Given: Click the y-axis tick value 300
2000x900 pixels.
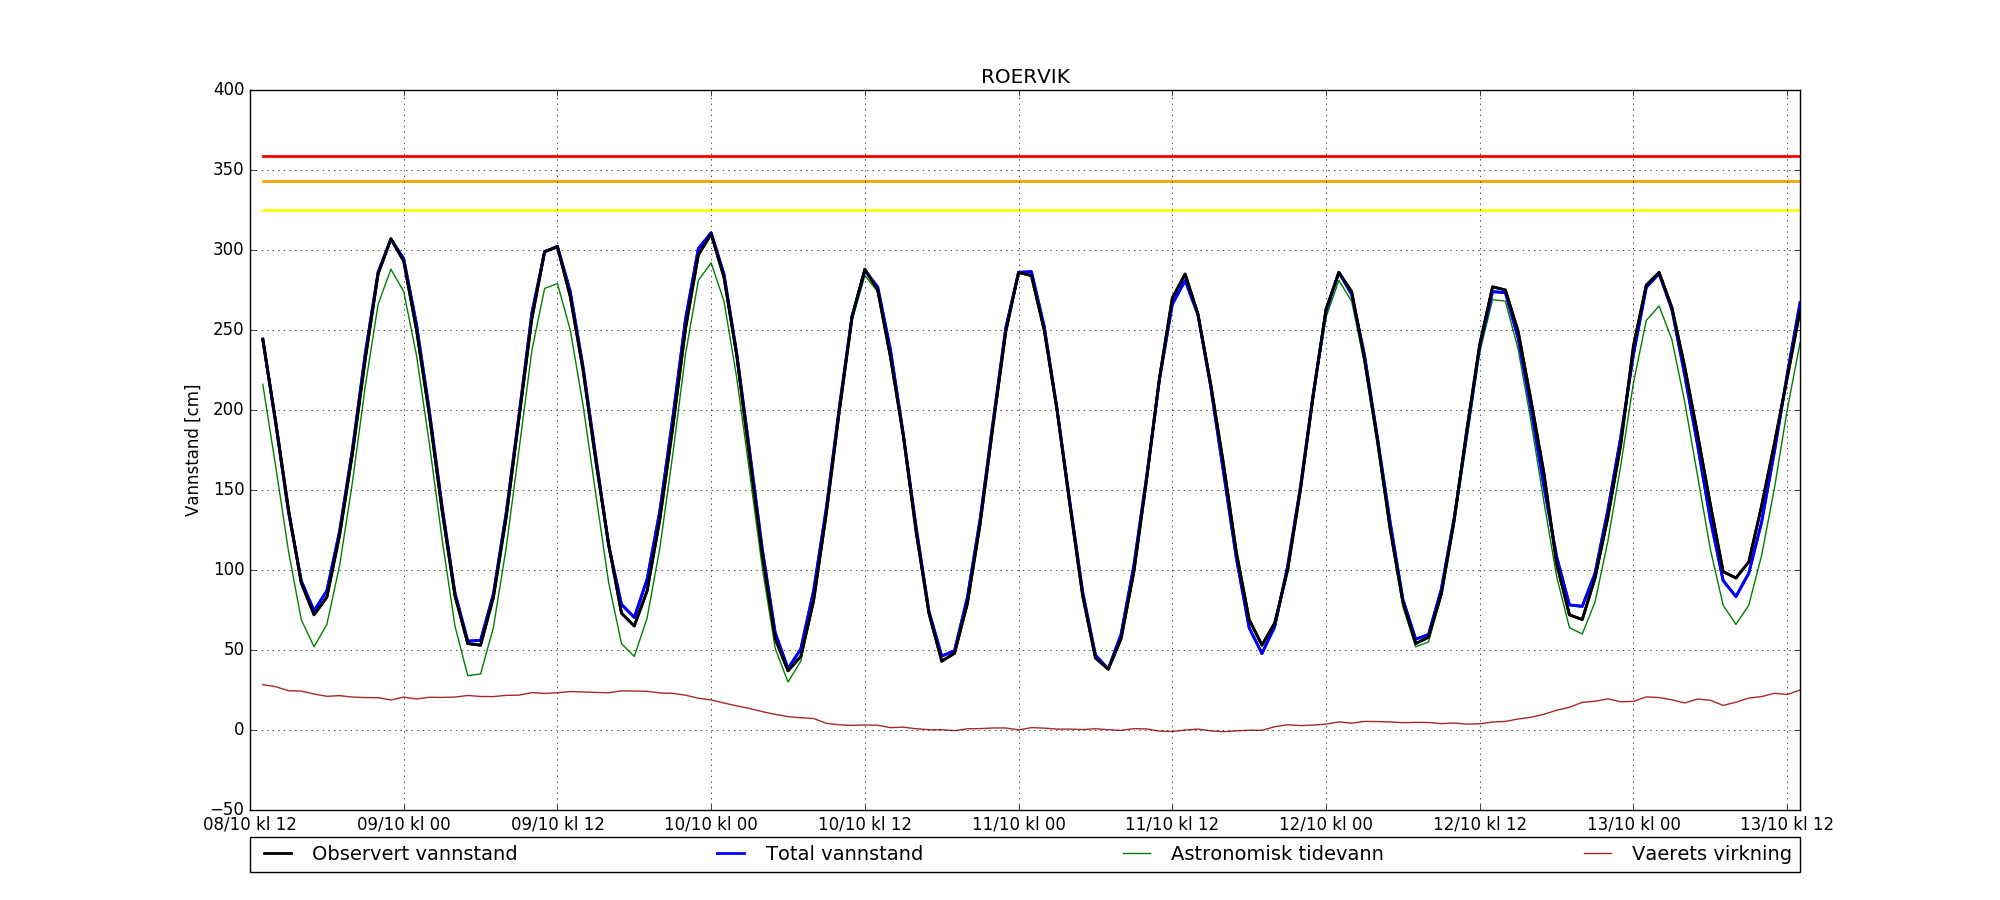Looking at the screenshot, I should (x=229, y=250).
